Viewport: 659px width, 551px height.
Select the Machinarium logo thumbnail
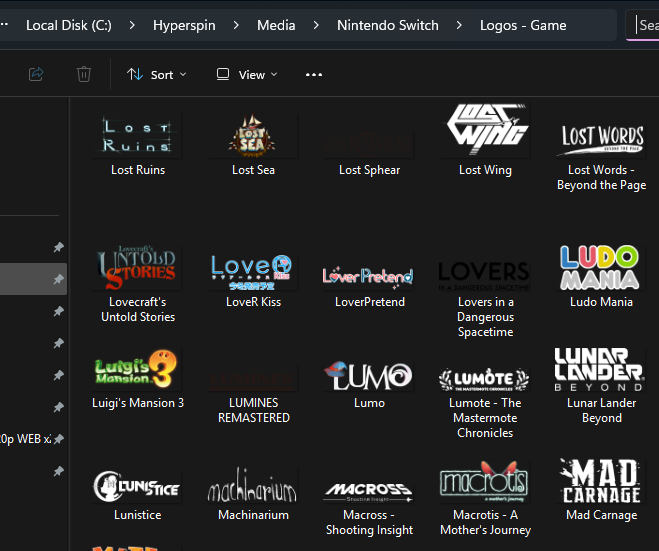[253, 485]
